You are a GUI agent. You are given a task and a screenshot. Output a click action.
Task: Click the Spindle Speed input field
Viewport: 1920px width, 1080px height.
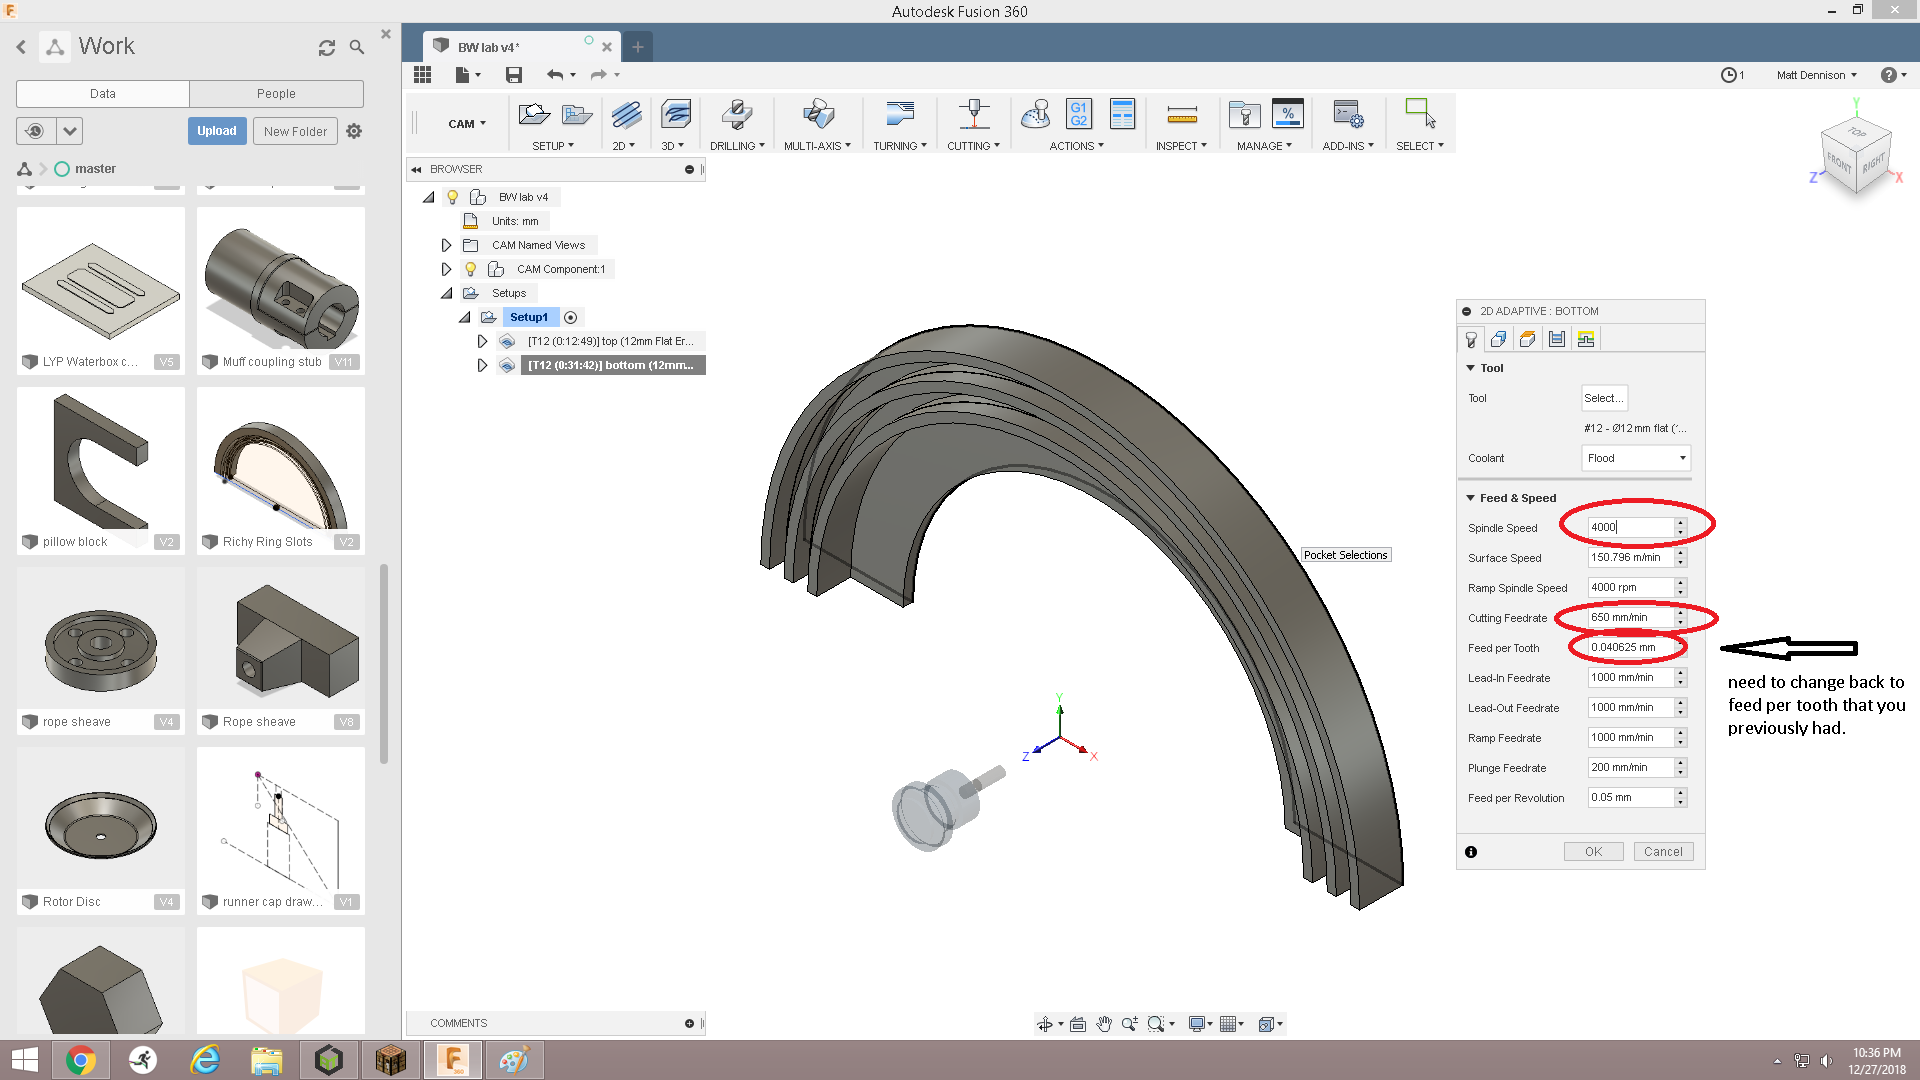1630,527
